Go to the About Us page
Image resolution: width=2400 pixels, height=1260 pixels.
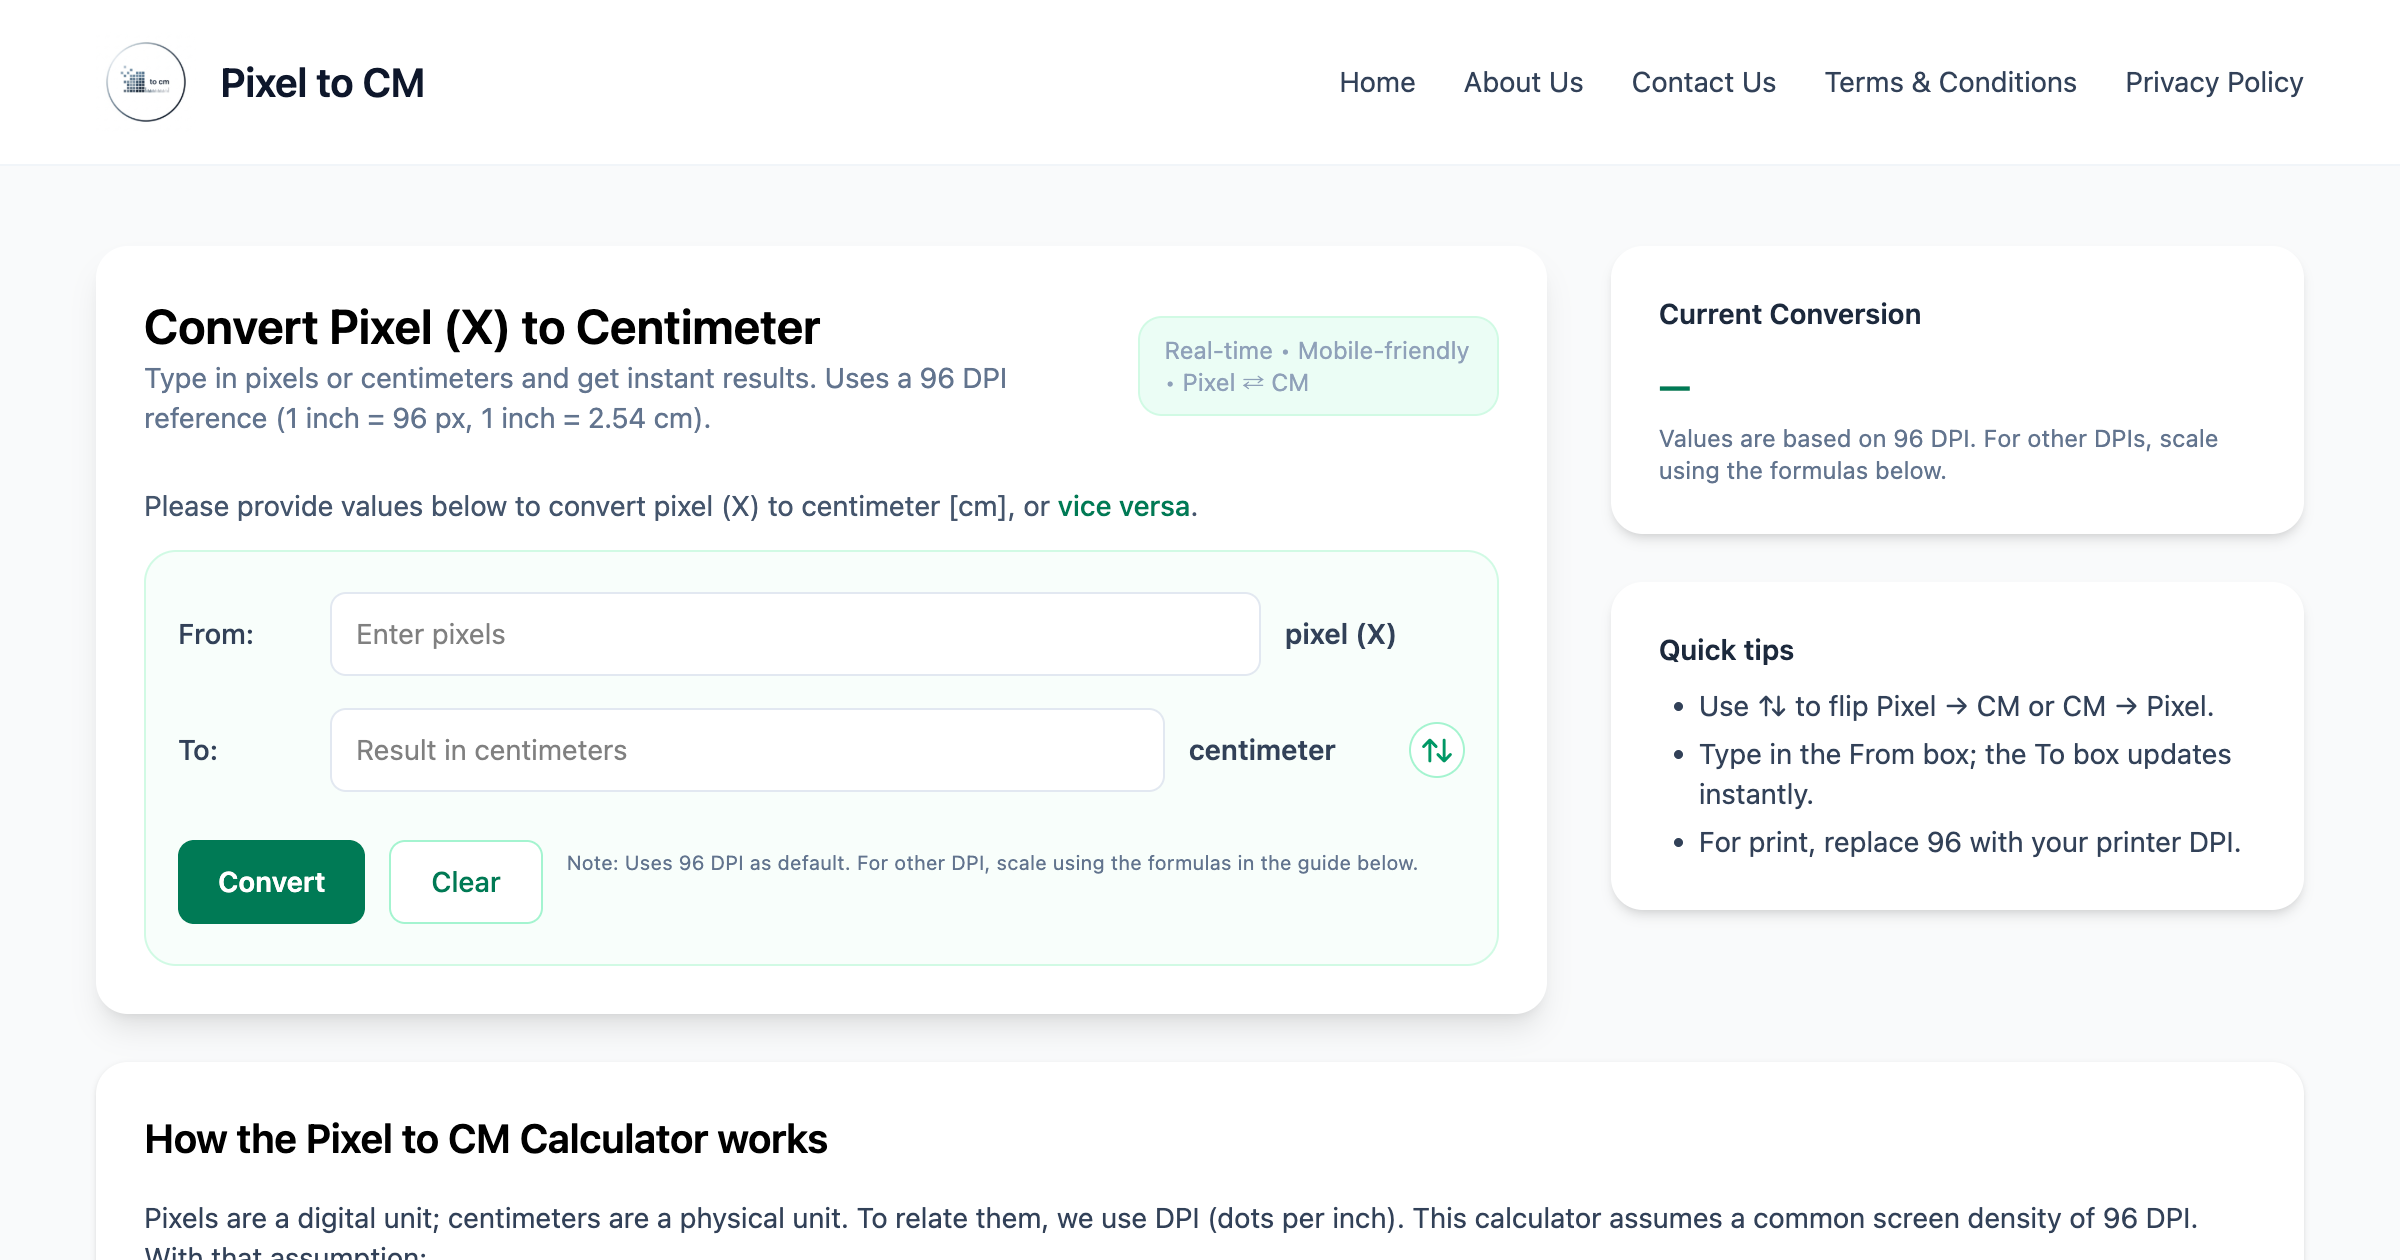coord(1523,82)
